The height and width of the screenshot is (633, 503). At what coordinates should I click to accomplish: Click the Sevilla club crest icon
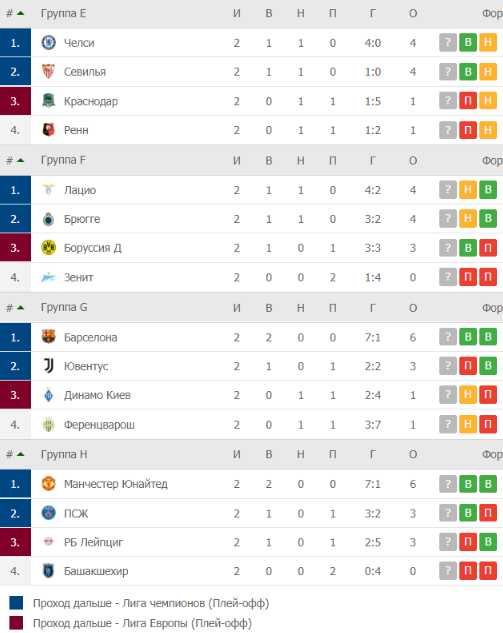coord(48,71)
